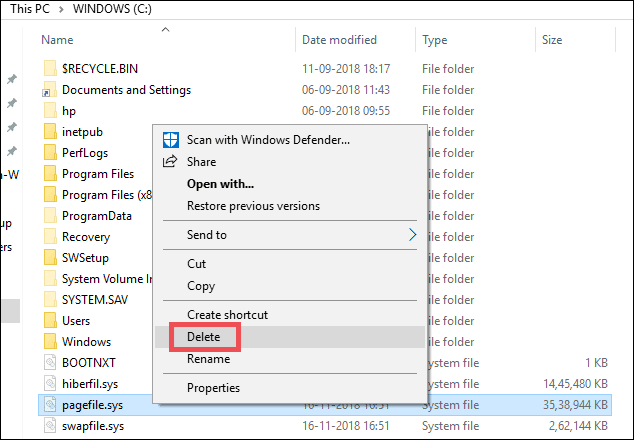
Task: Select the SYSTEM.SAV folder icon
Action: (50, 300)
